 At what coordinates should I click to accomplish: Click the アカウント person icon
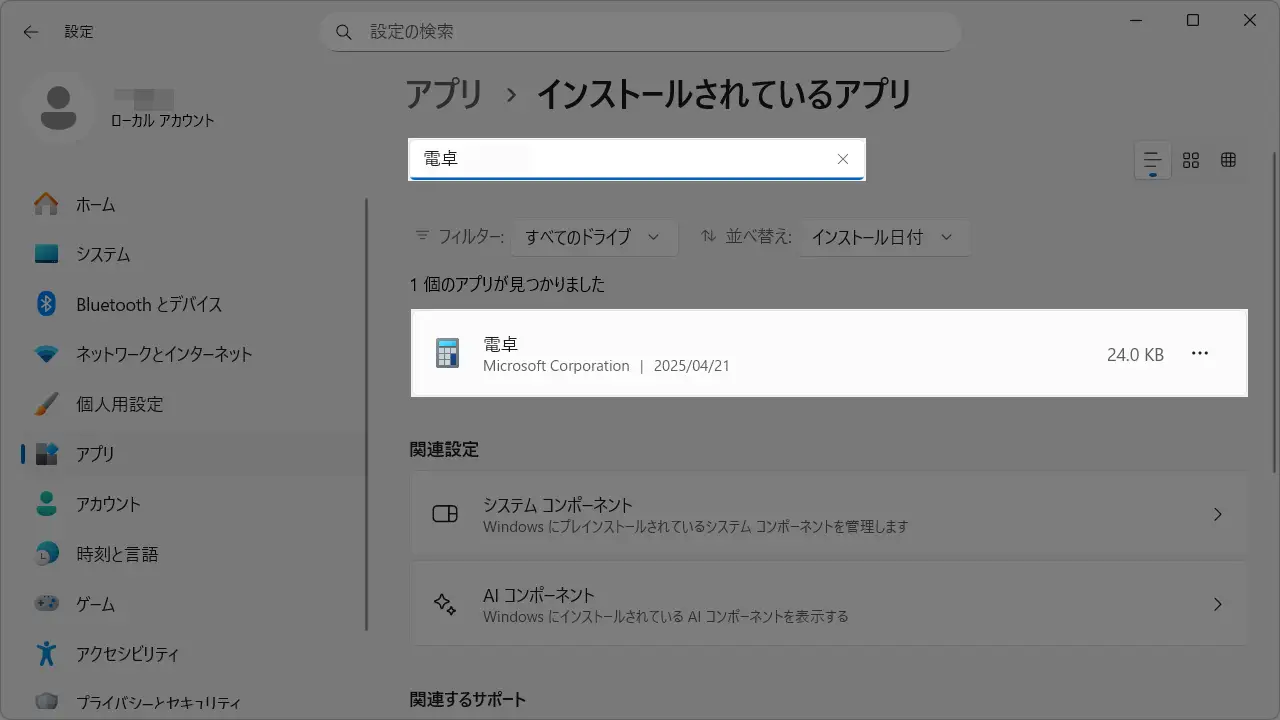click(x=46, y=503)
